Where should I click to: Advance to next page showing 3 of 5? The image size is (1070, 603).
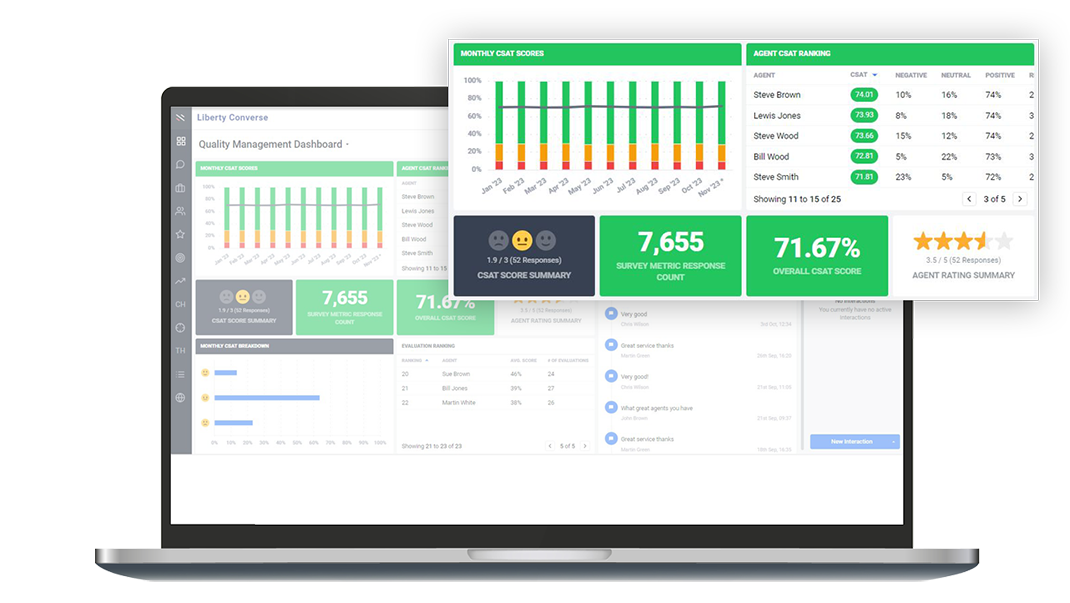[x=1020, y=199]
